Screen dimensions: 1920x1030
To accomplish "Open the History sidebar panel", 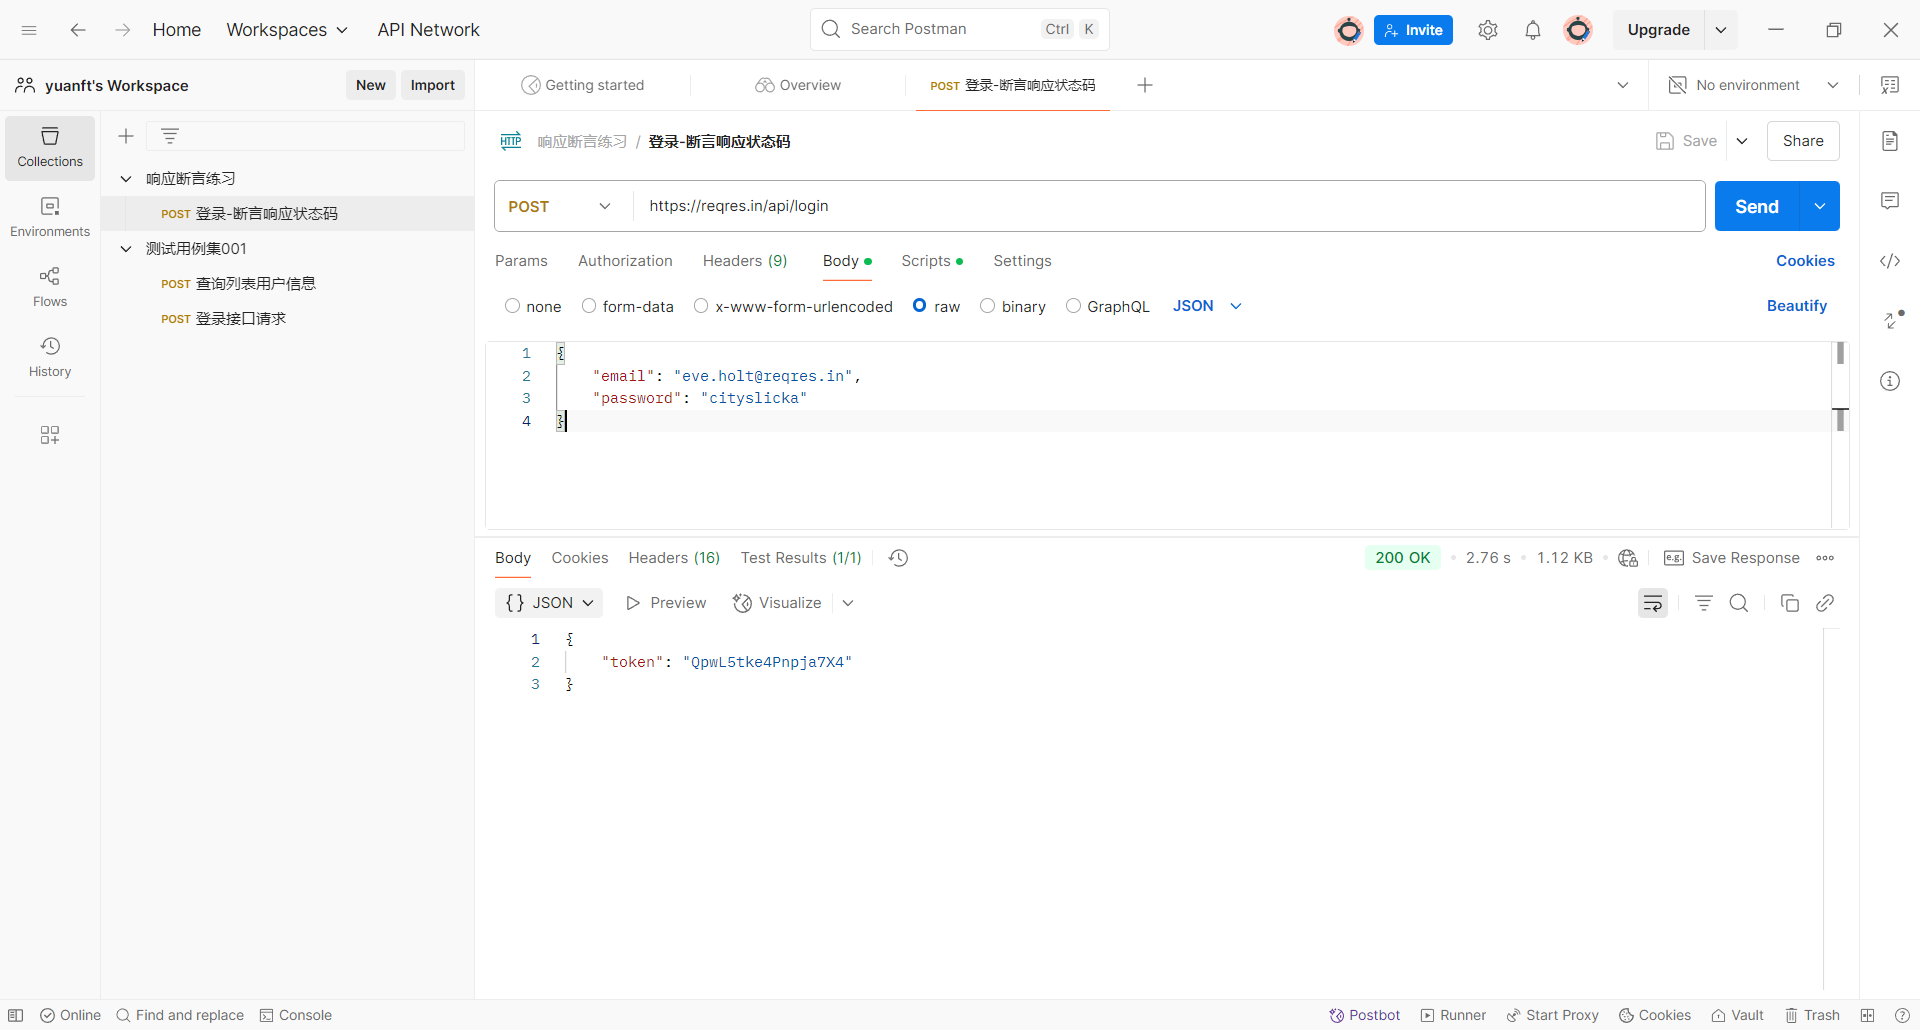I will (x=50, y=358).
